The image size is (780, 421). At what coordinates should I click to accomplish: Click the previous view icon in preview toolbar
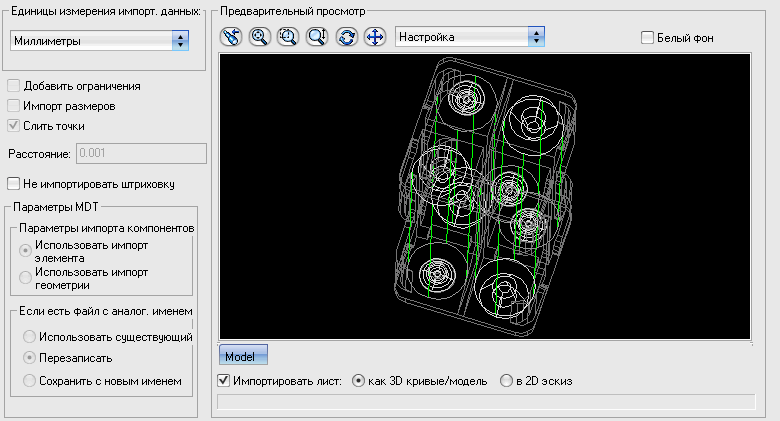[x=231, y=37]
